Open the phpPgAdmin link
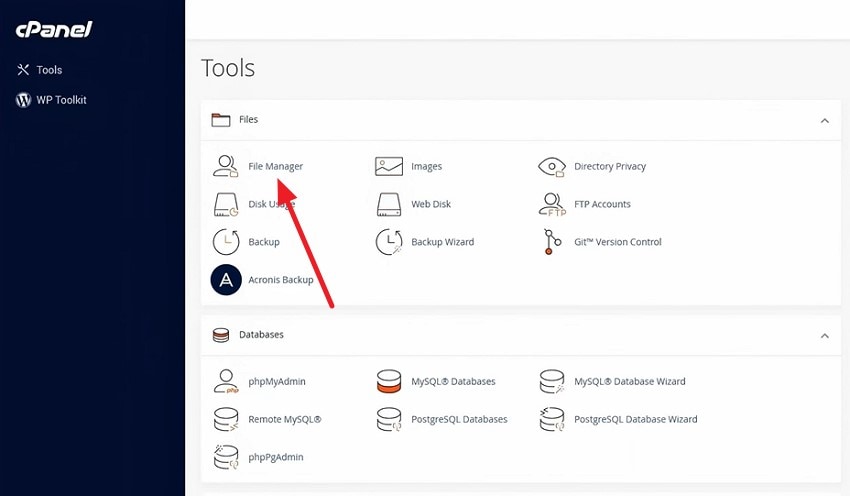 pyautogui.click(x=275, y=458)
